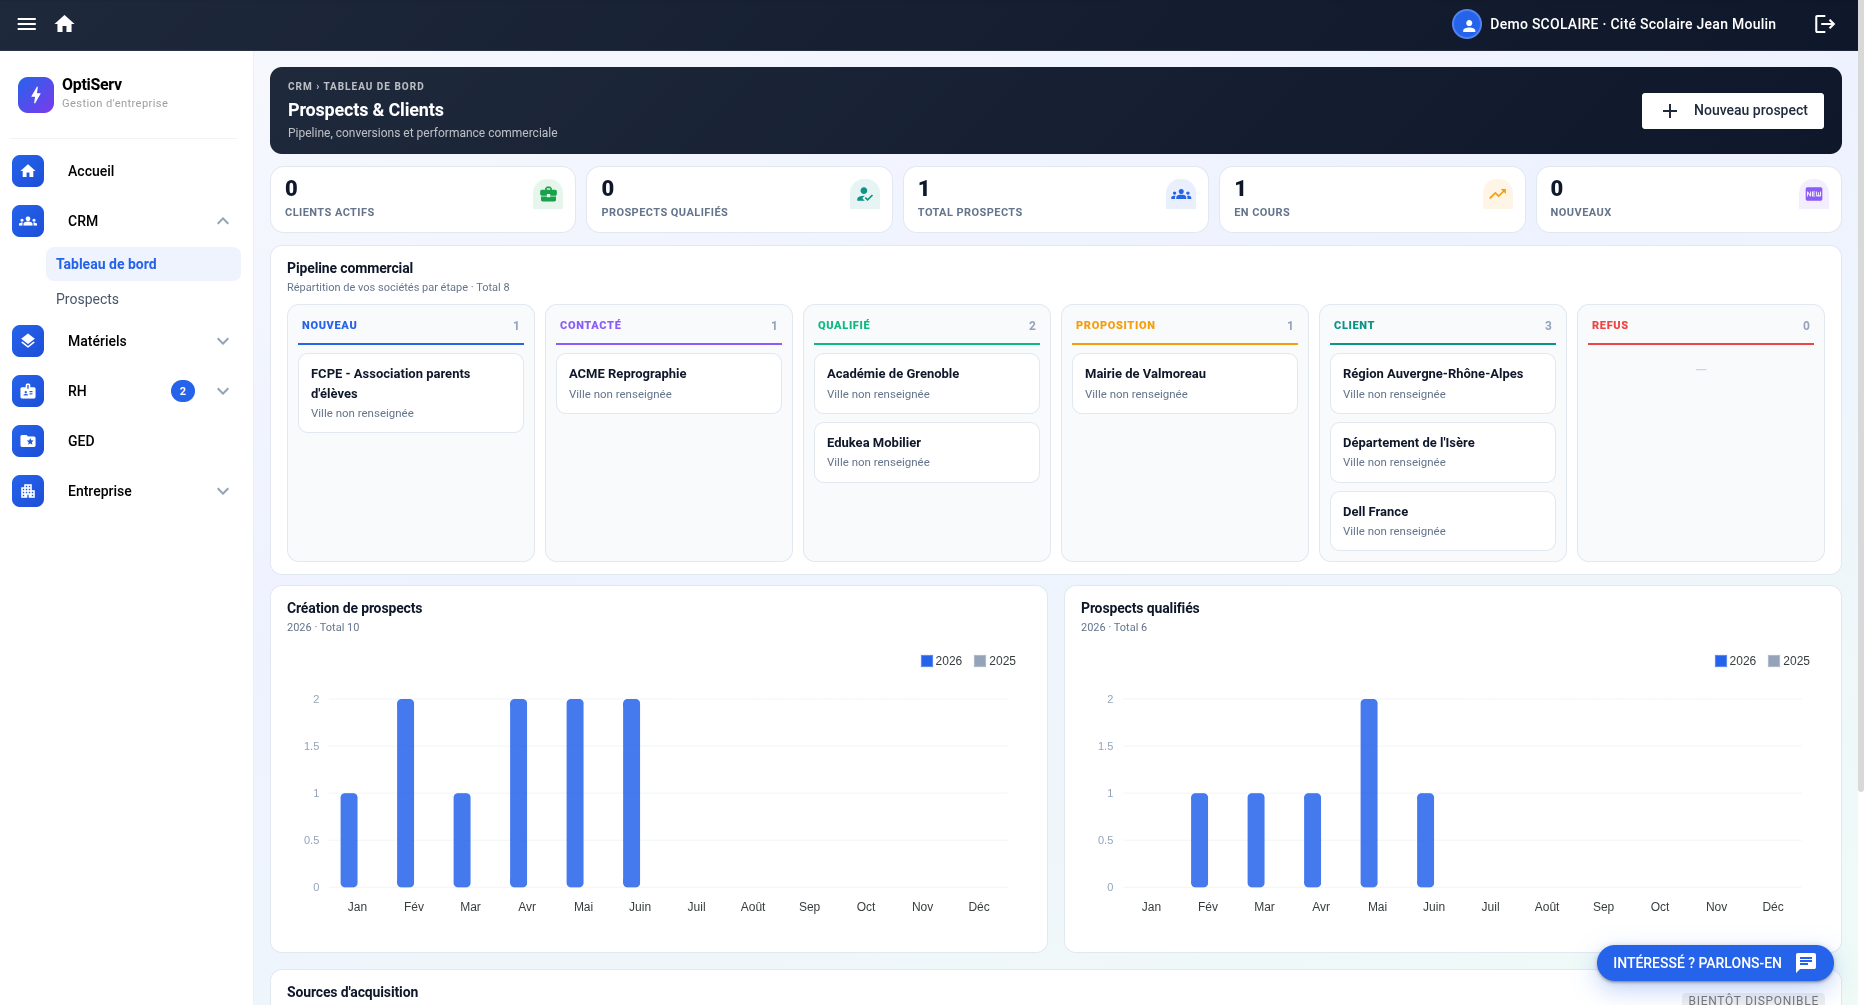This screenshot has height=1005, width=1864.
Task: Collapse the CRM menu chevron
Action: (x=223, y=221)
